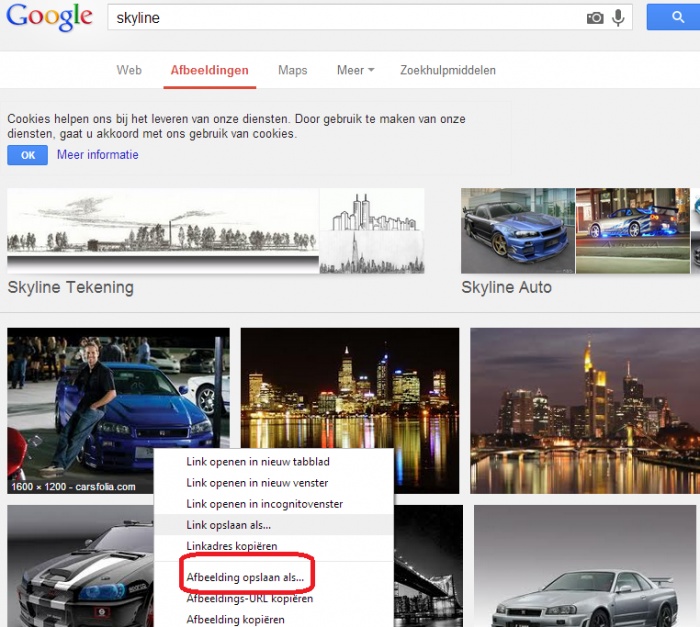This screenshot has width=700, height=627.
Task: Select the Afbeeldingen tab
Action: coord(209,70)
